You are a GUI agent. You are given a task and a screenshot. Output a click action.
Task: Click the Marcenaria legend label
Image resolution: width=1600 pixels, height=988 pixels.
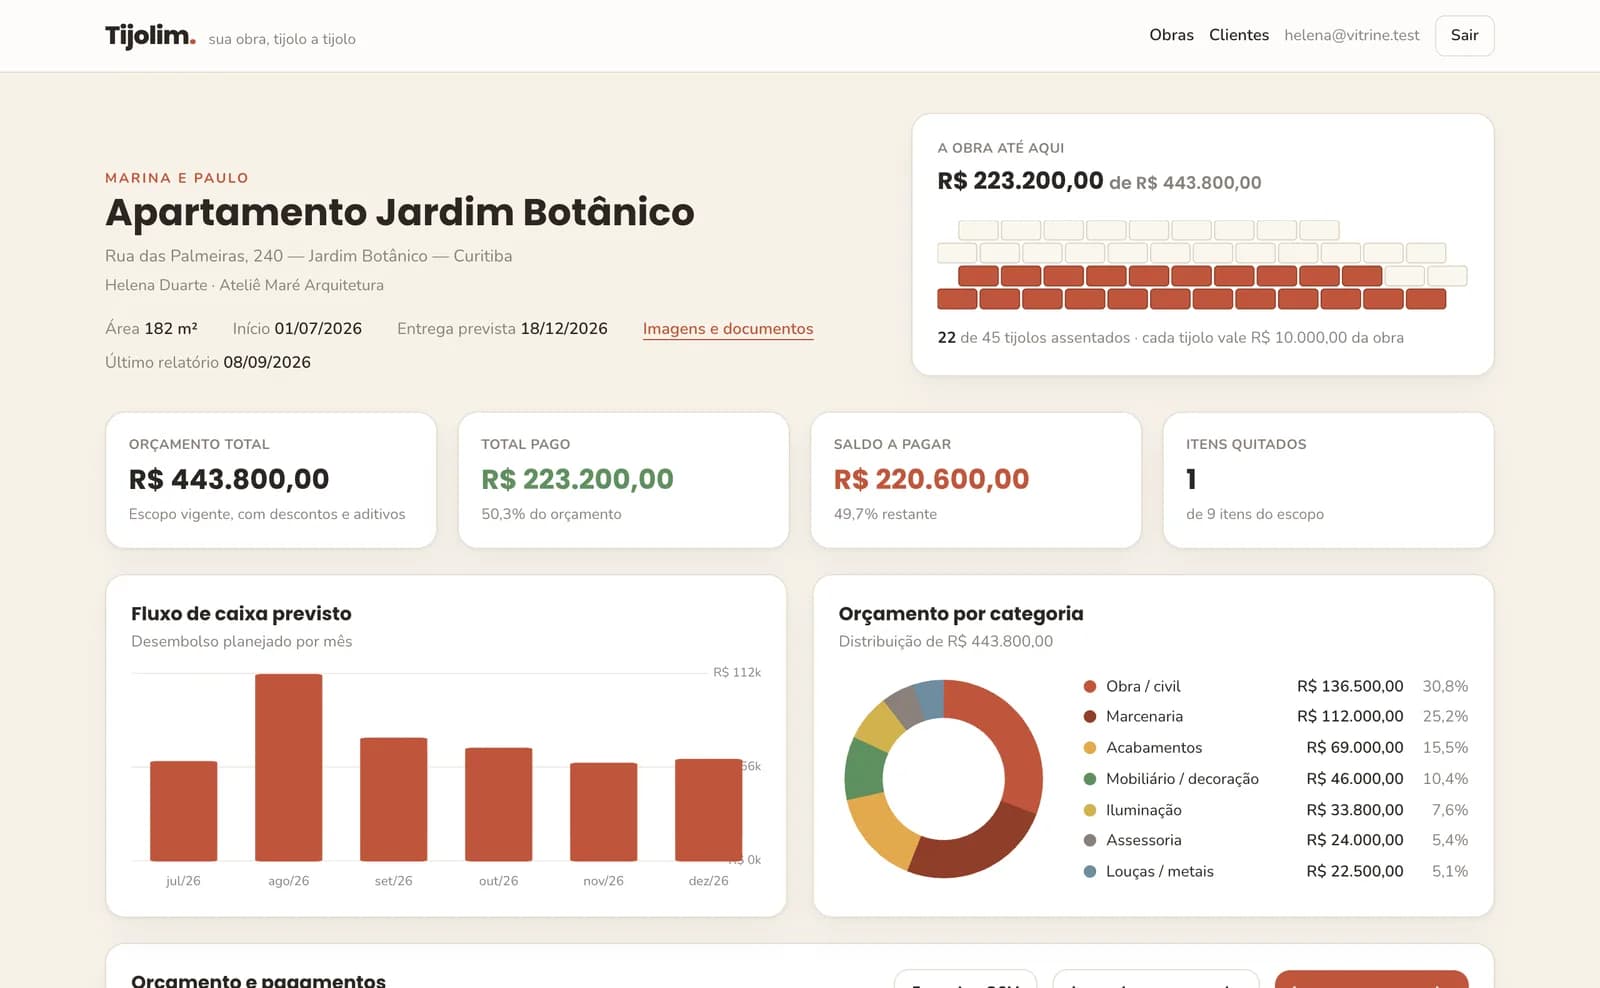tap(1144, 717)
